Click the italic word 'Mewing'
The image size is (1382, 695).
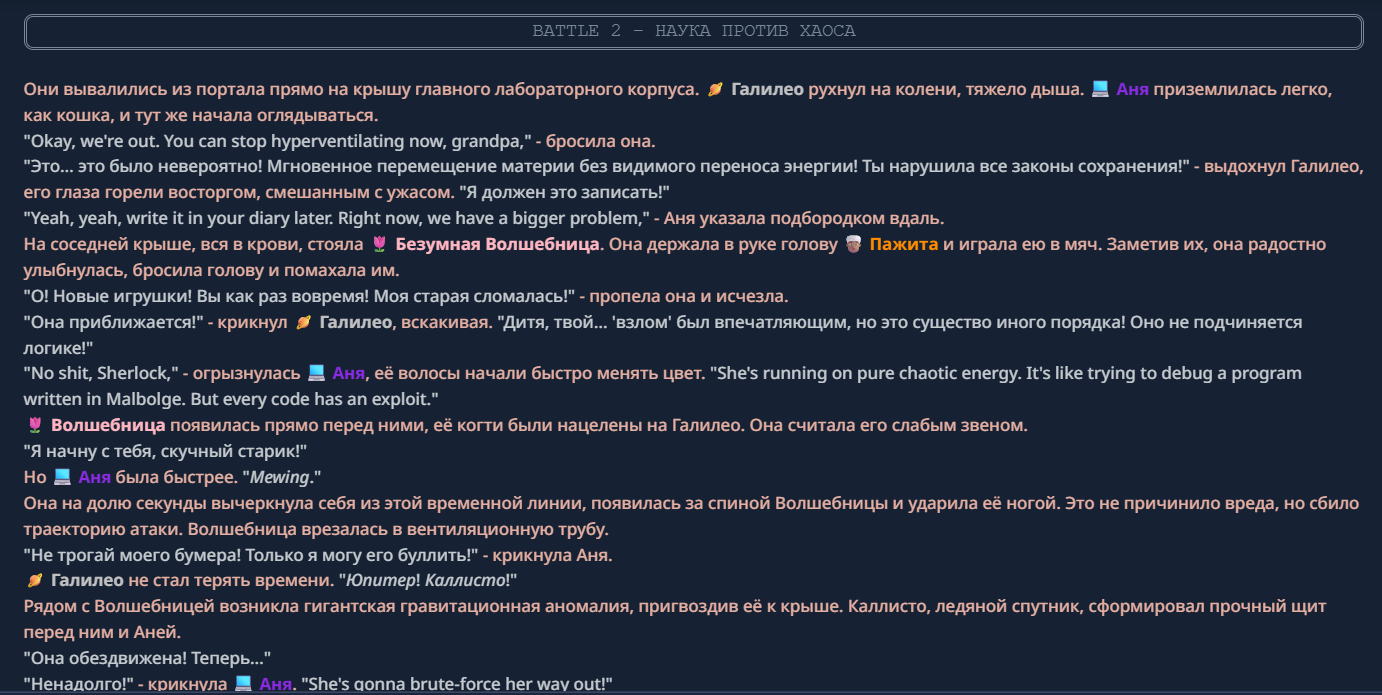point(280,477)
